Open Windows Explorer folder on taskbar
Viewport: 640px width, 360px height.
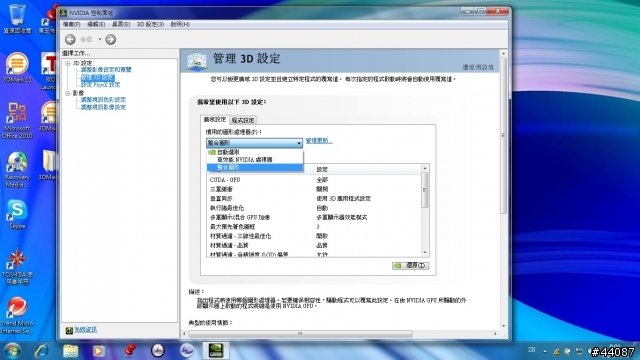(70, 351)
